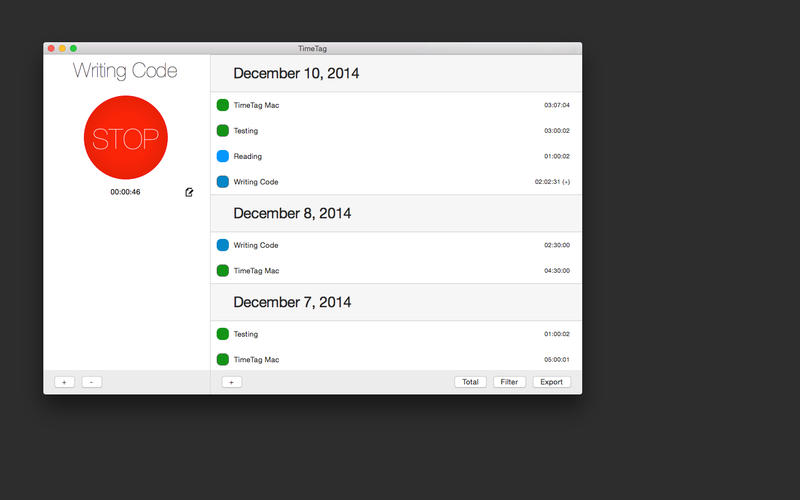Click green tag icon for TimeTag Mac Dec 10
The image size is (800, 500).
[x=223, y=105]
